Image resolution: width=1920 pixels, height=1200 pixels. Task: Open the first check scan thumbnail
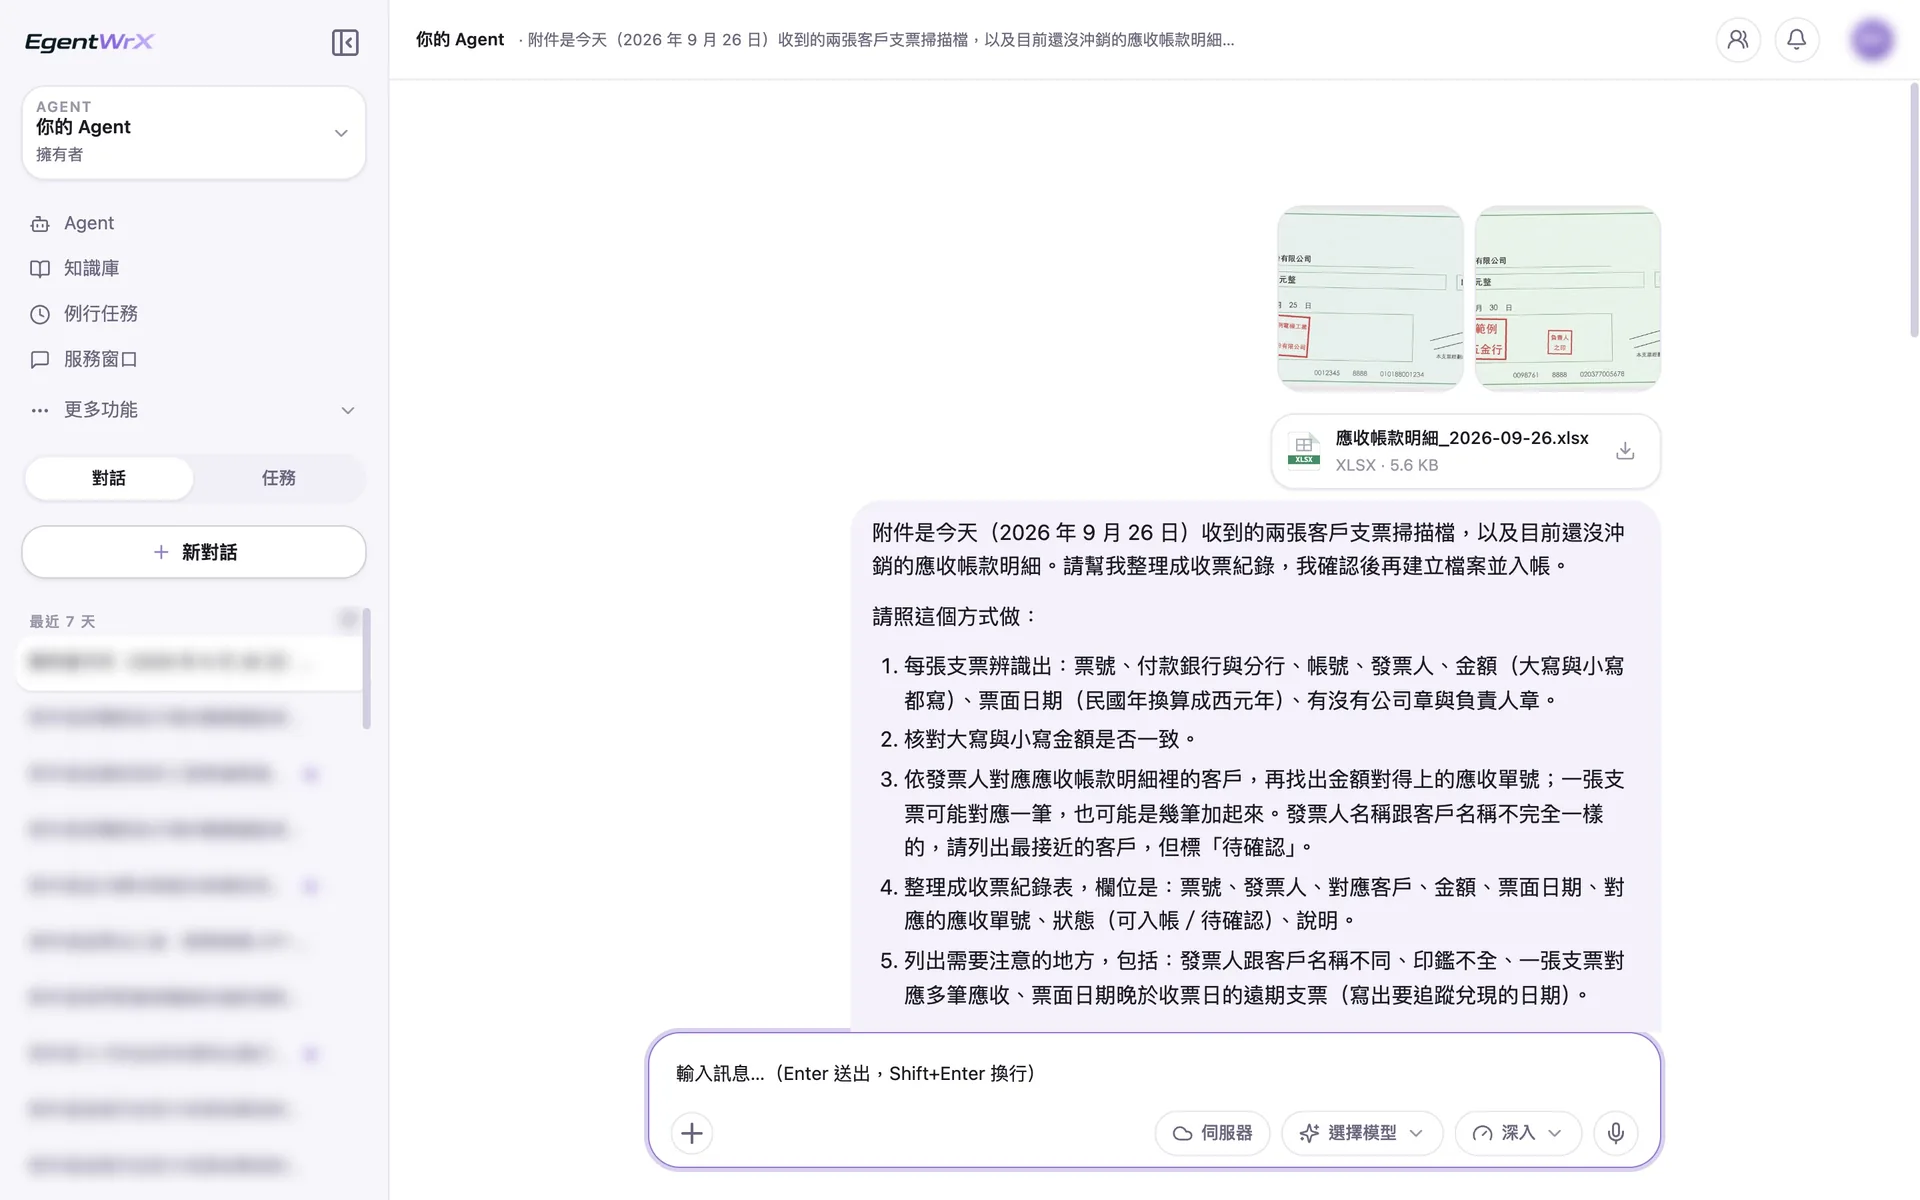coord(1370,298)
